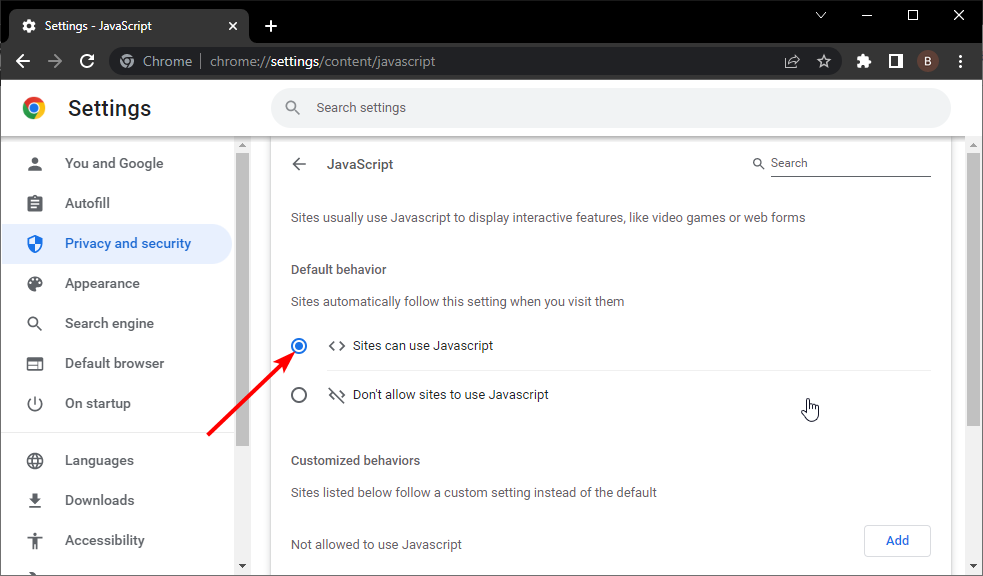Click the globe icon for Languages

pos(35,461)
